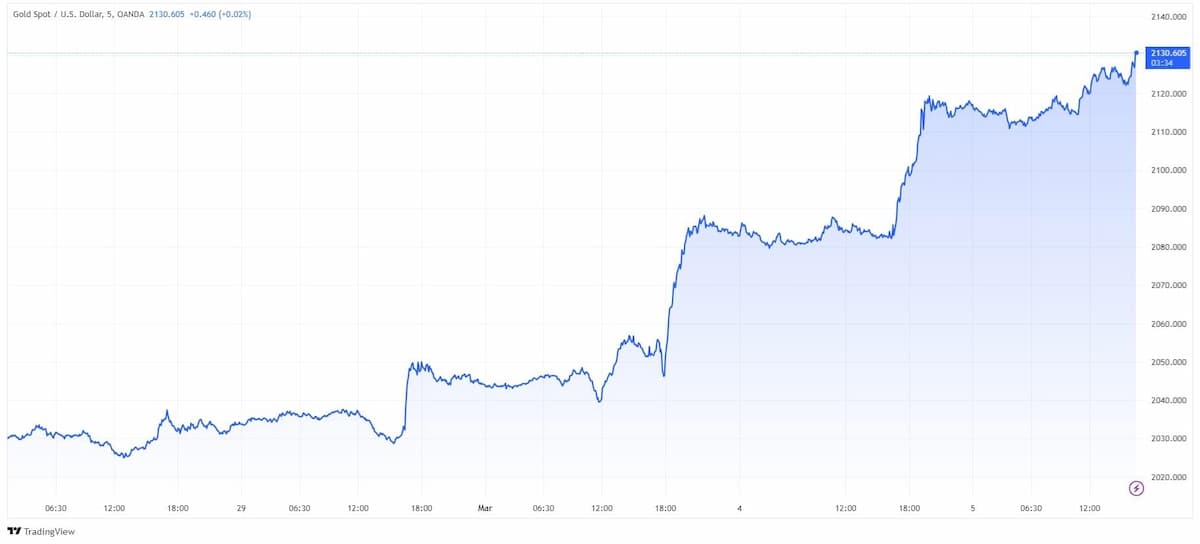Click the 2100.000 price scale label

[x=1169, y=170]
